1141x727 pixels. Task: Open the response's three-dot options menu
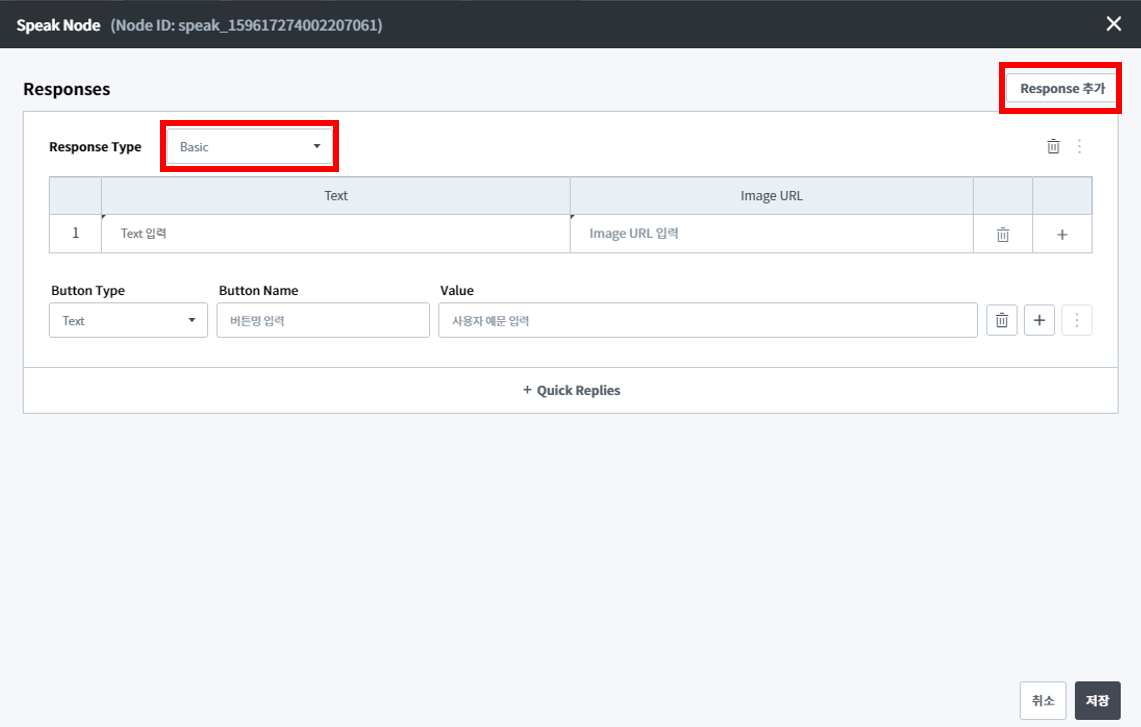coord(1079,147)
